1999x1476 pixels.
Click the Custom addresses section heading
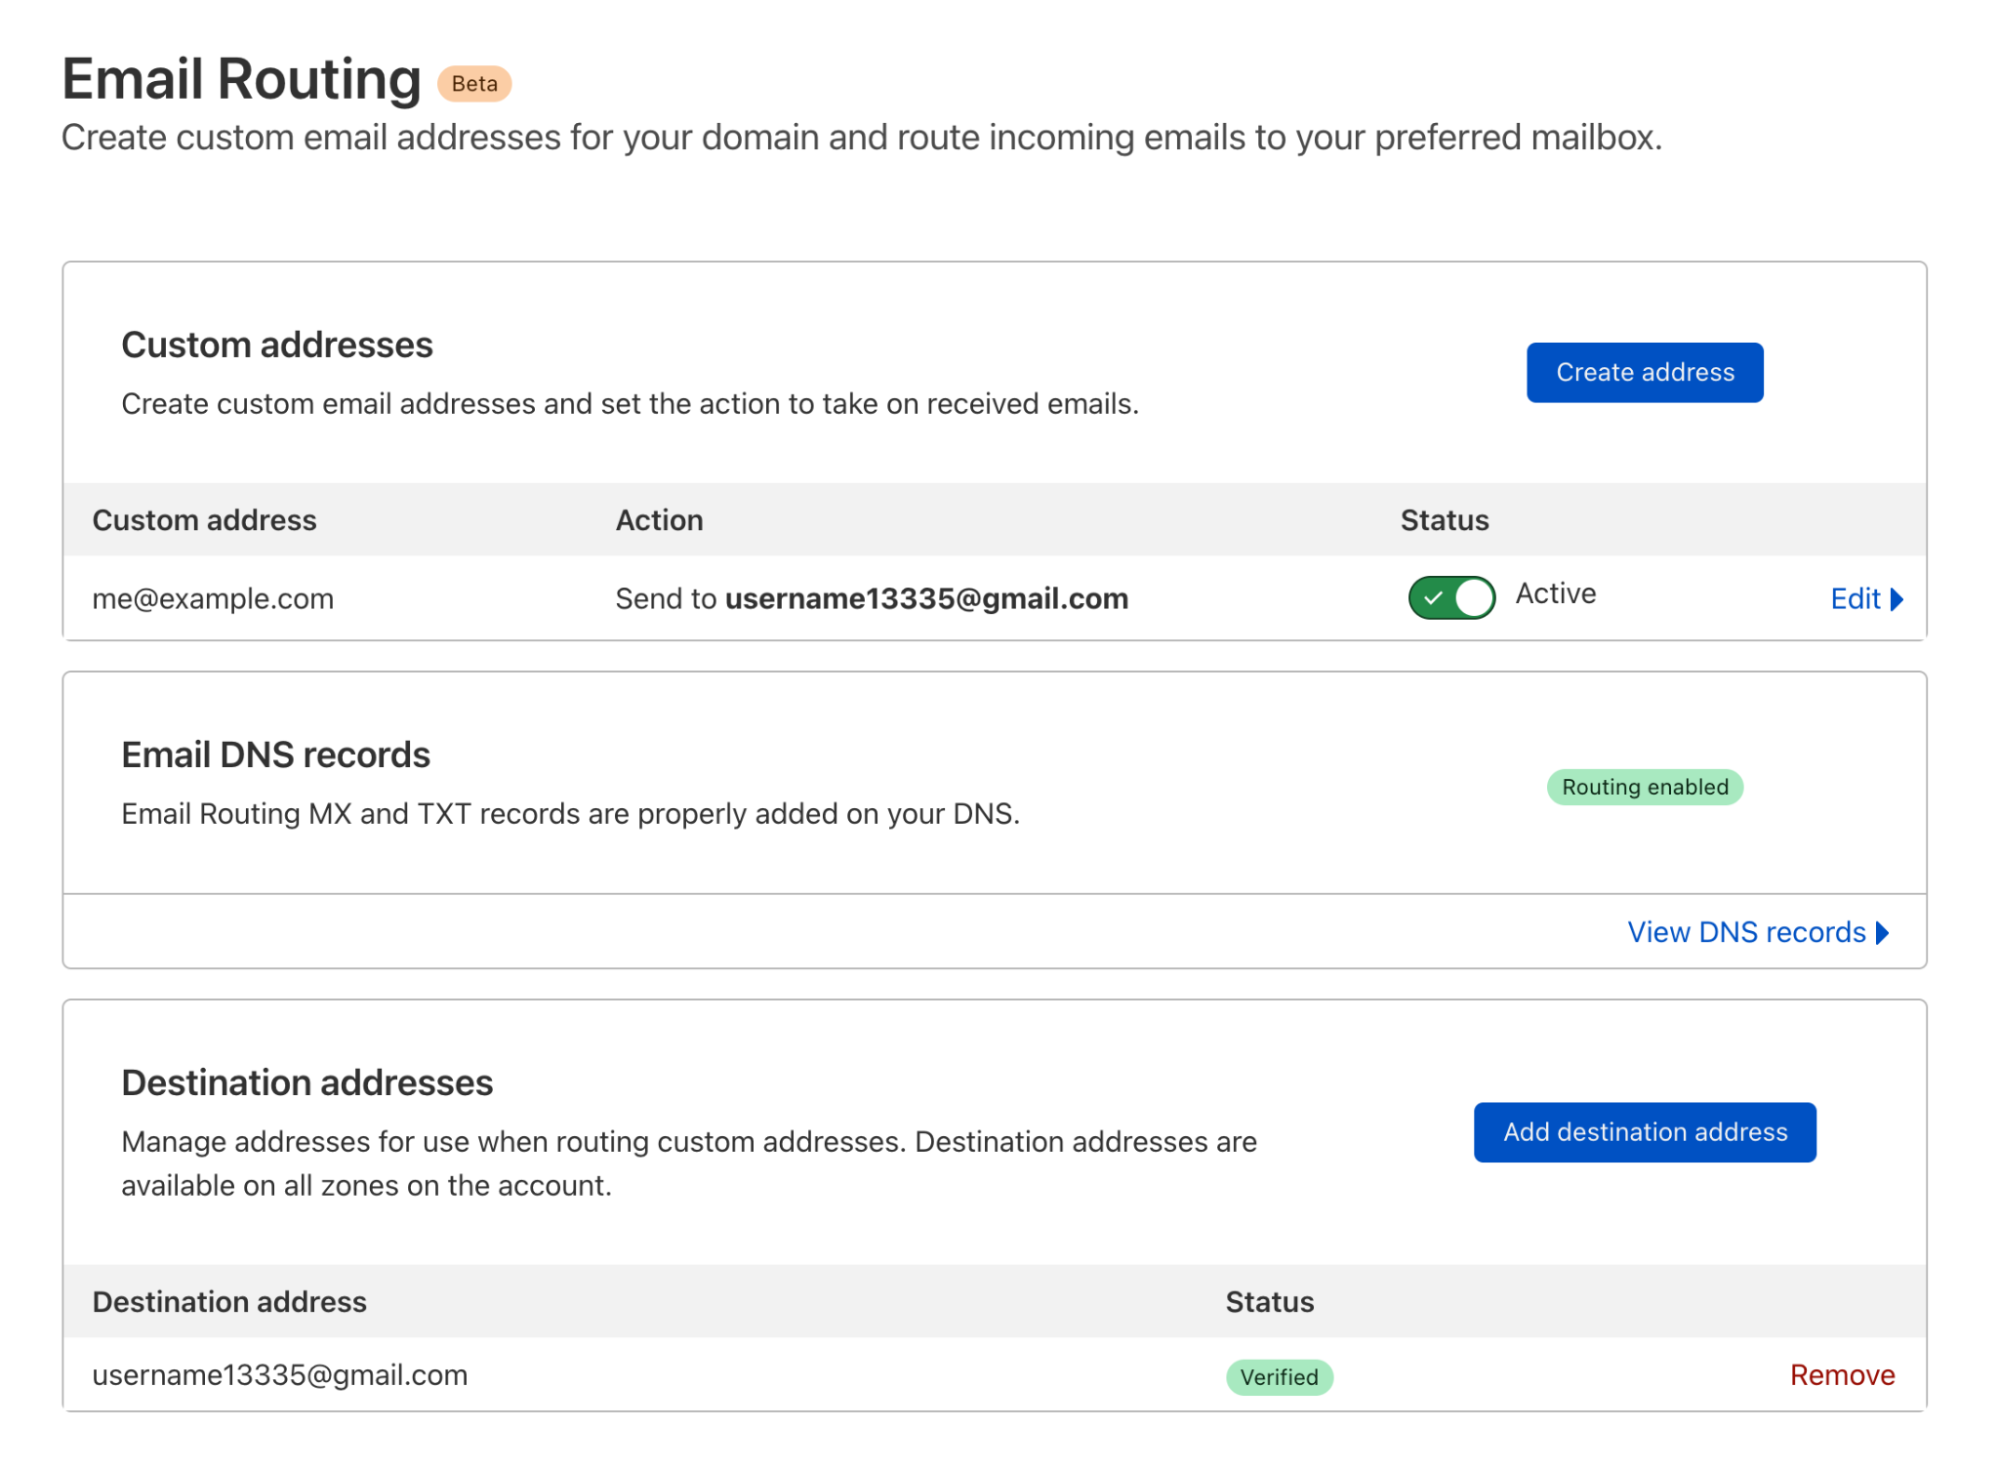[x=277, y=344]
